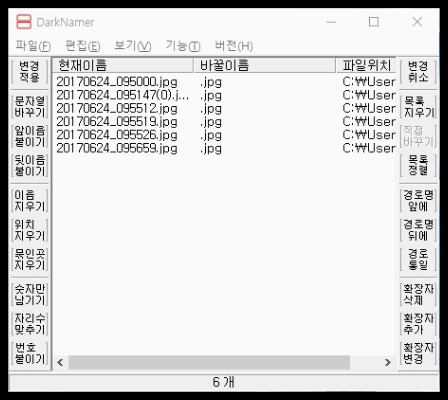Click the 자리수 맞추기 button
Image resolution: width=448 pixels, height=400 pixels.
[30, 323]
